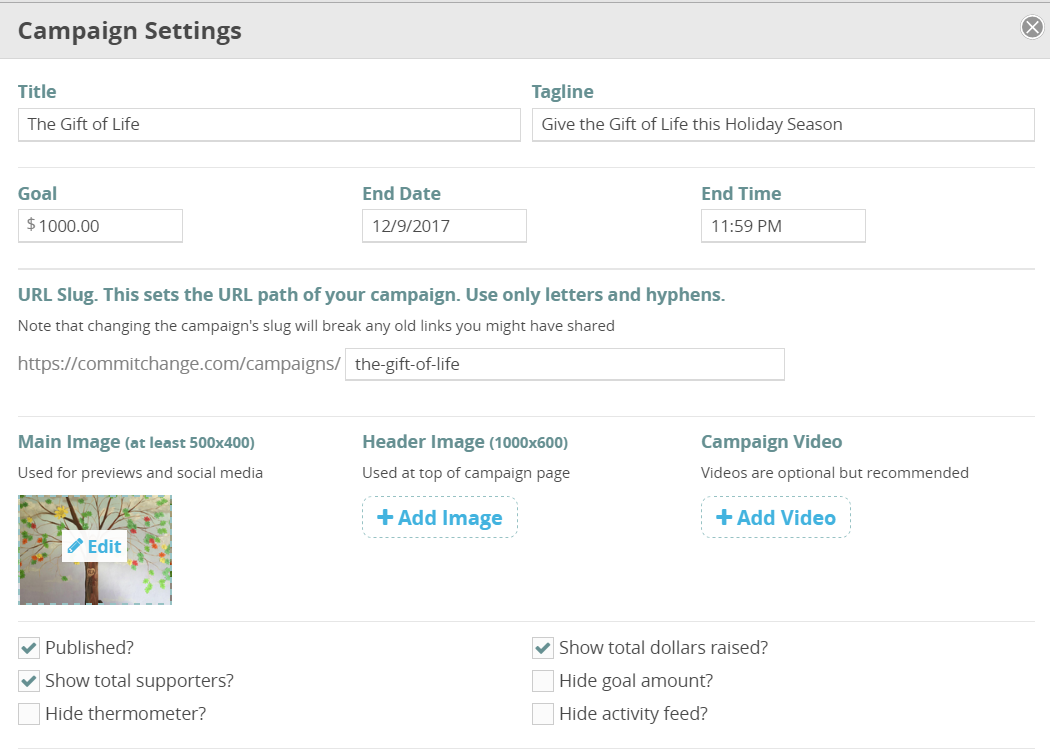The height and width of the screenshot is (754, 1050).
Task: Open the End Date field
Action: tap(444, 226)
